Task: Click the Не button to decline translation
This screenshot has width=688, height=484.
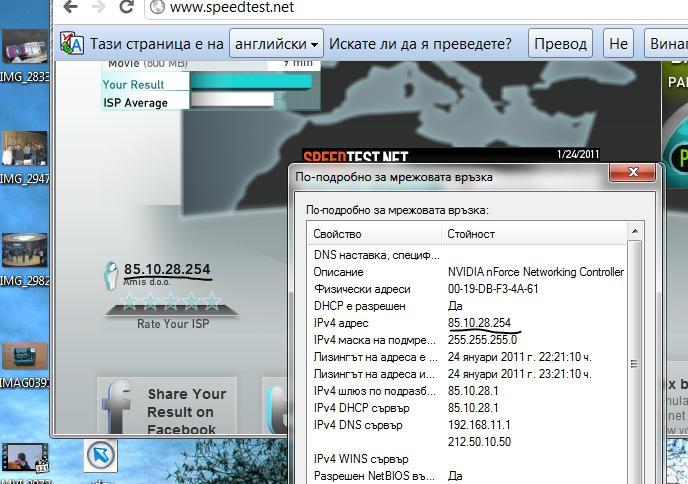Action: tap(619, 44)
